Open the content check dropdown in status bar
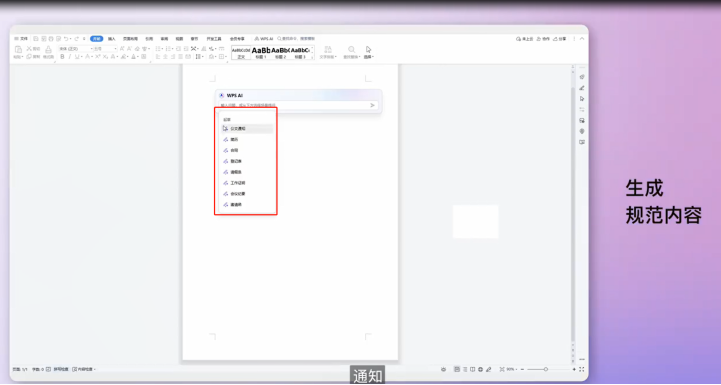This screenshot has width=721, height=385. pos(84,369)
